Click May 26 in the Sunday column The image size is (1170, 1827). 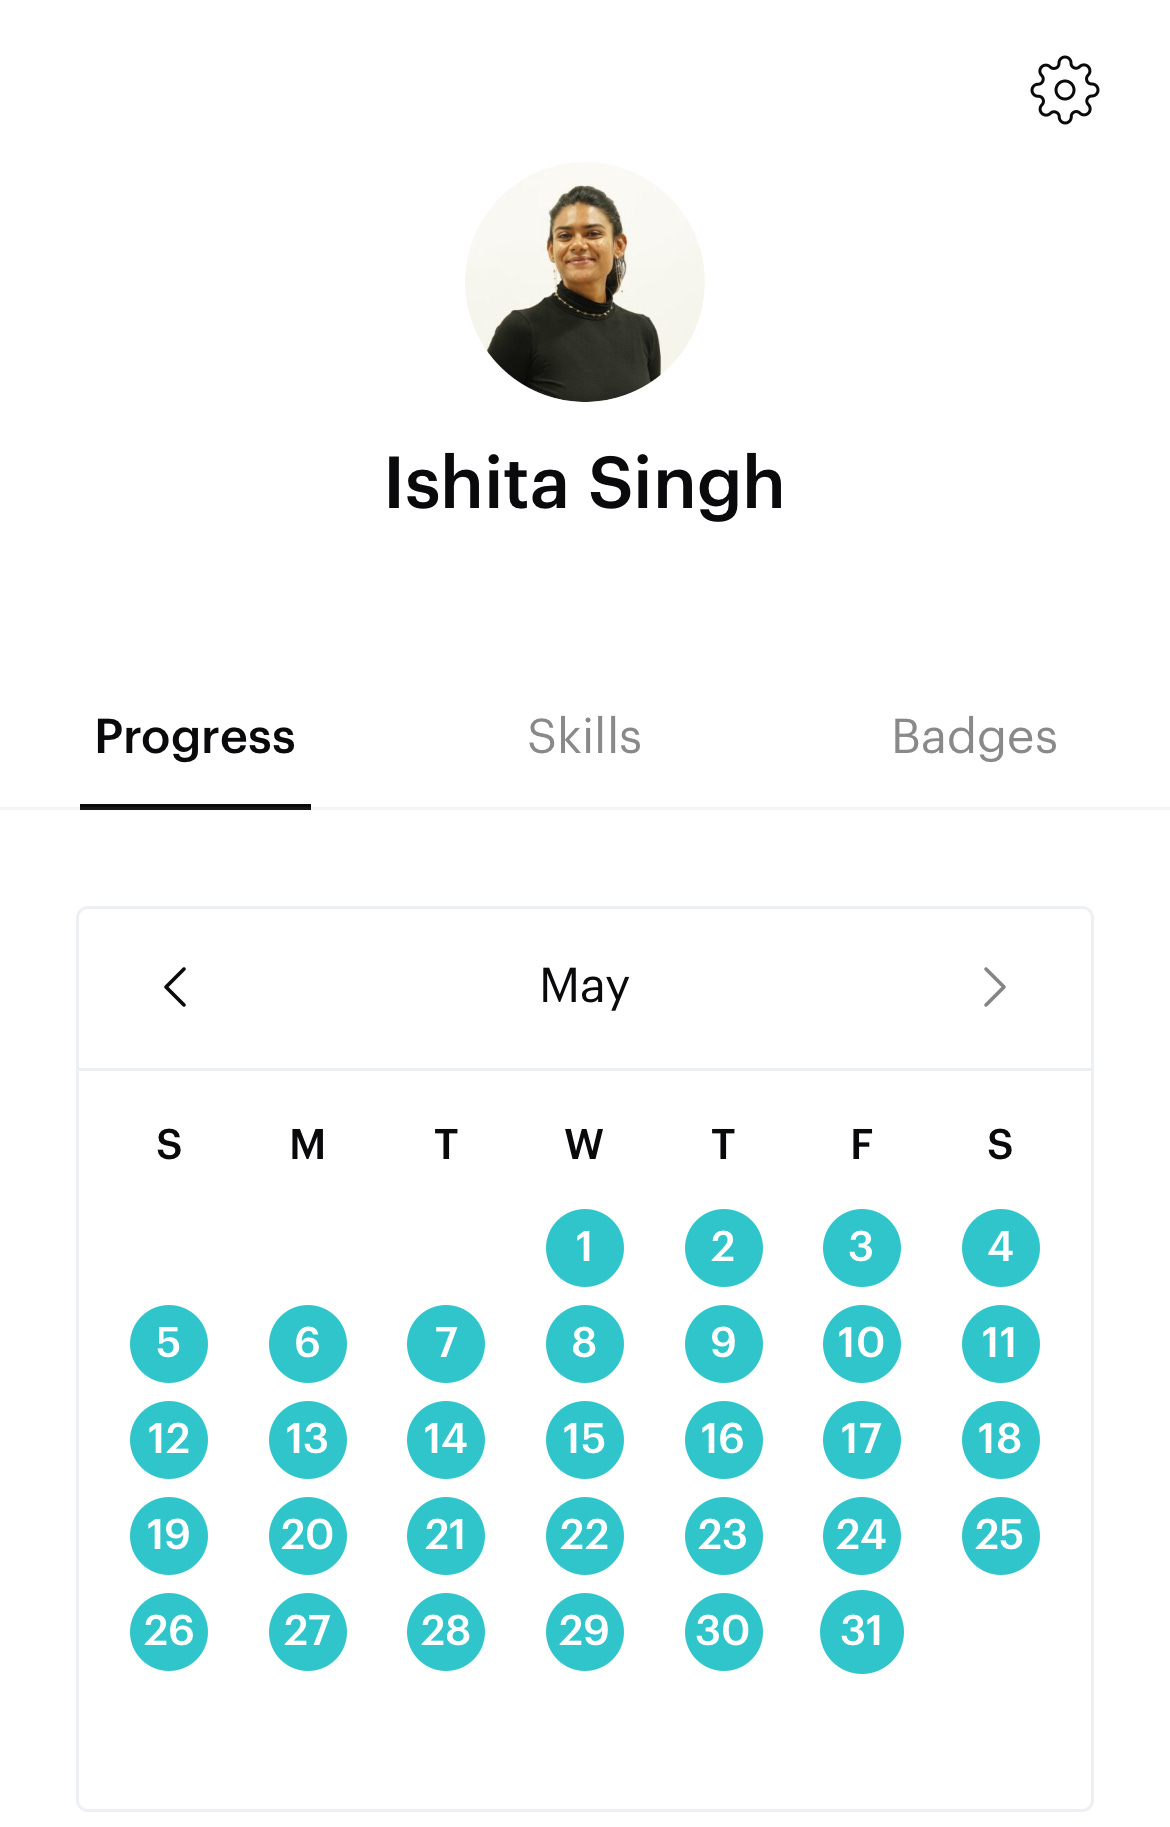[168, 1631]
